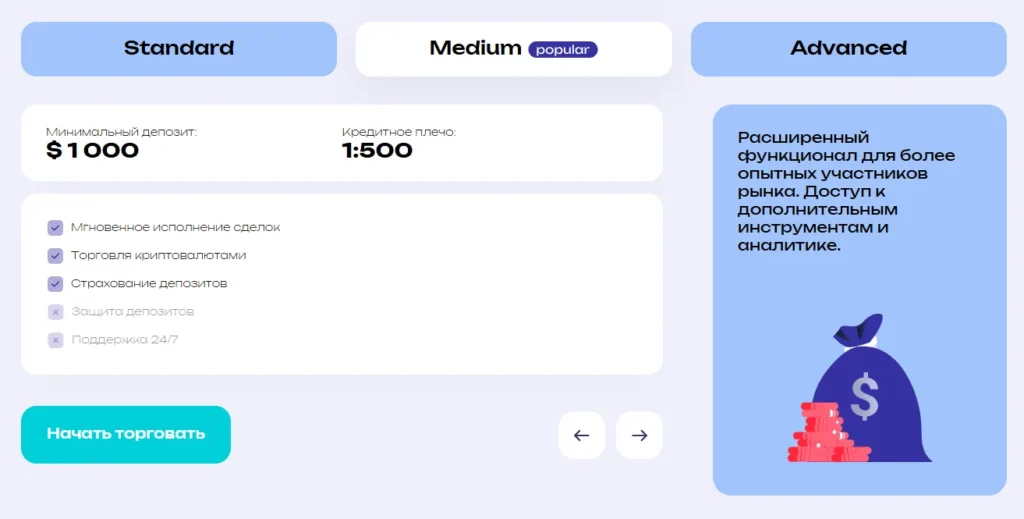Click the disabled 'Защита депозитов' checkbox
This screenshot has width=1024, height=519.
(x=56, y=312)
